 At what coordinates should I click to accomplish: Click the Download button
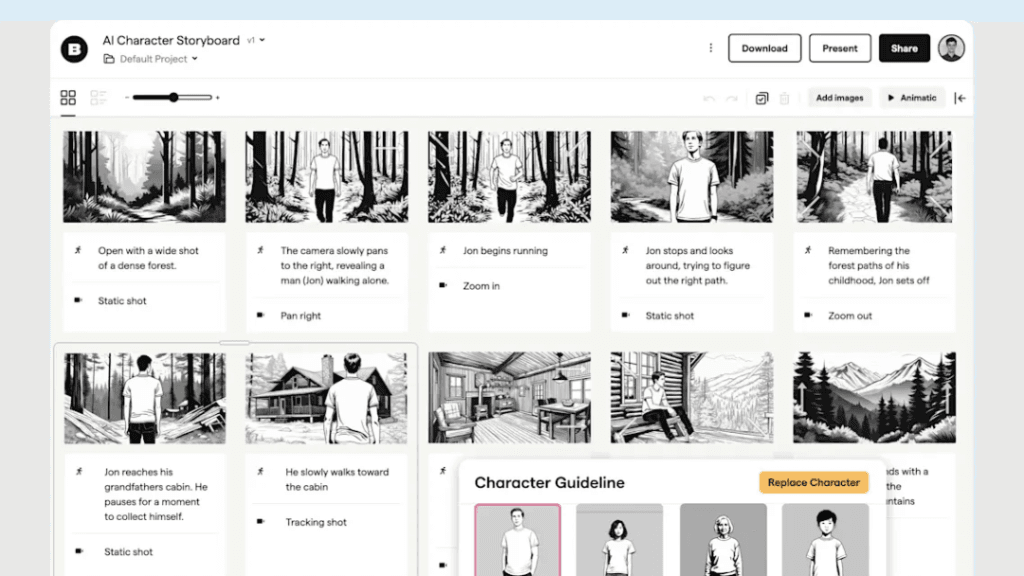[x=764, y=48]
